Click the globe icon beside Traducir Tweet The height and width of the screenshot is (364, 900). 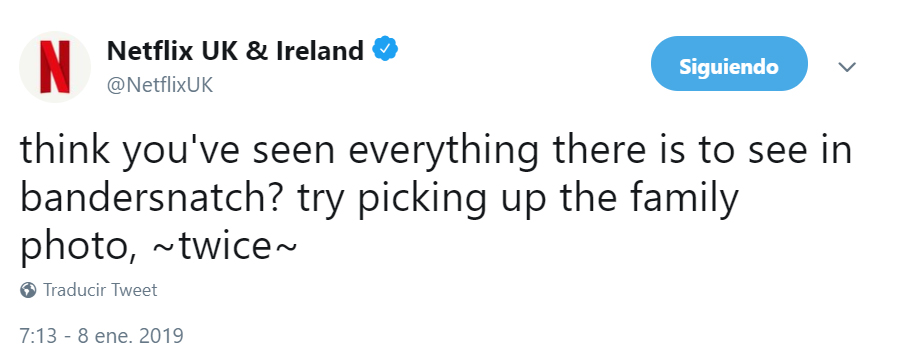click(x=28, y=290)
